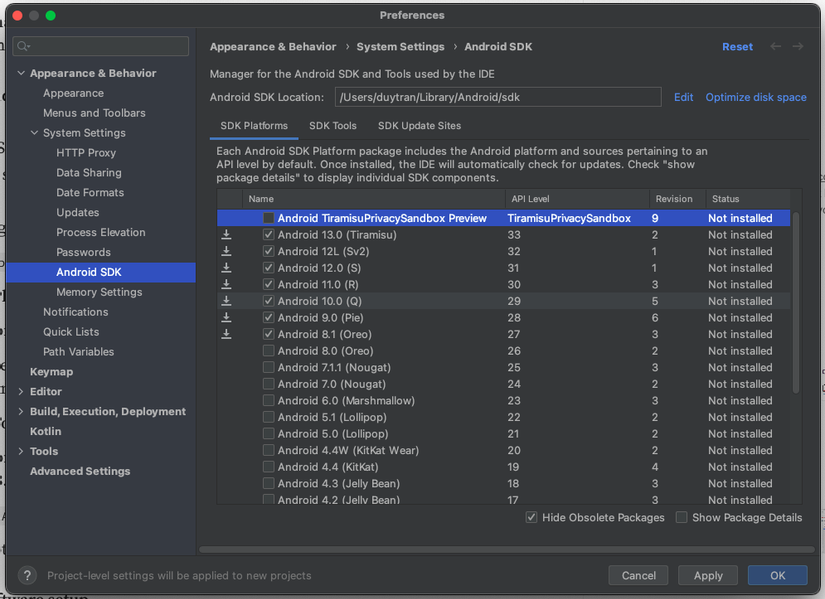Viewport: 825px width, 599px height.
Task: Switch to the SDK Tools tab
Action: tap(333, 126)
